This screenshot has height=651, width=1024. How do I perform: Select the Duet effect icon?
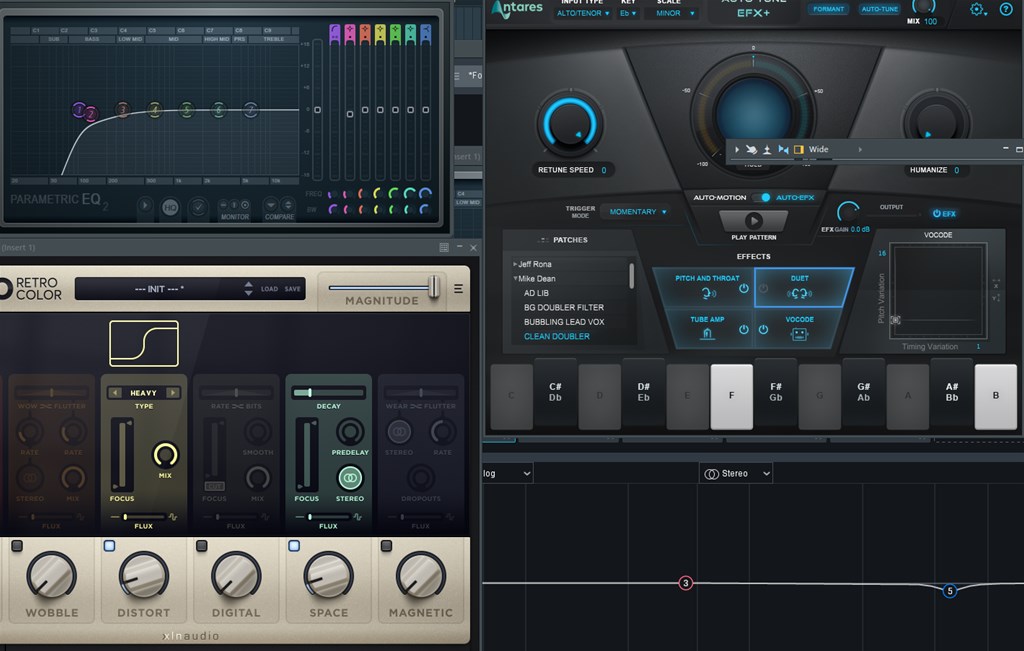(x=799, y=293)
